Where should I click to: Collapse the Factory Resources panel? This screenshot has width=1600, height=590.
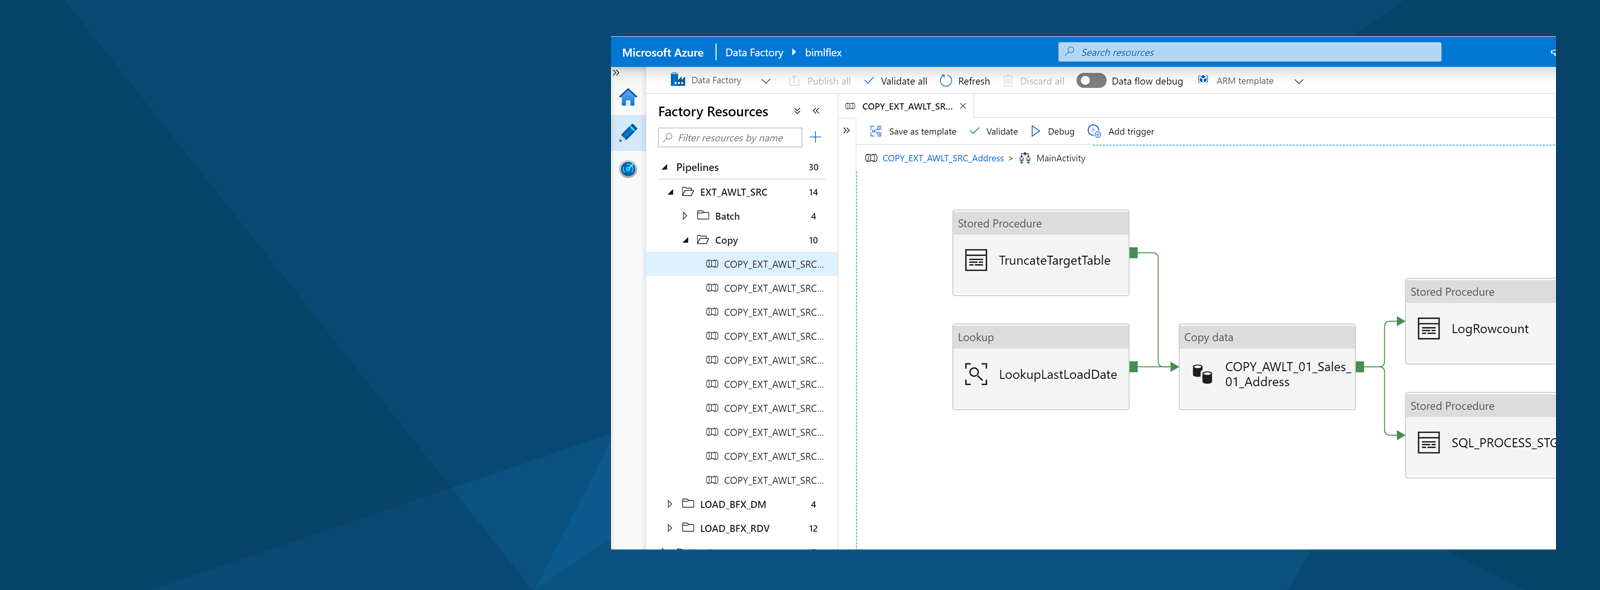(816, 111)
